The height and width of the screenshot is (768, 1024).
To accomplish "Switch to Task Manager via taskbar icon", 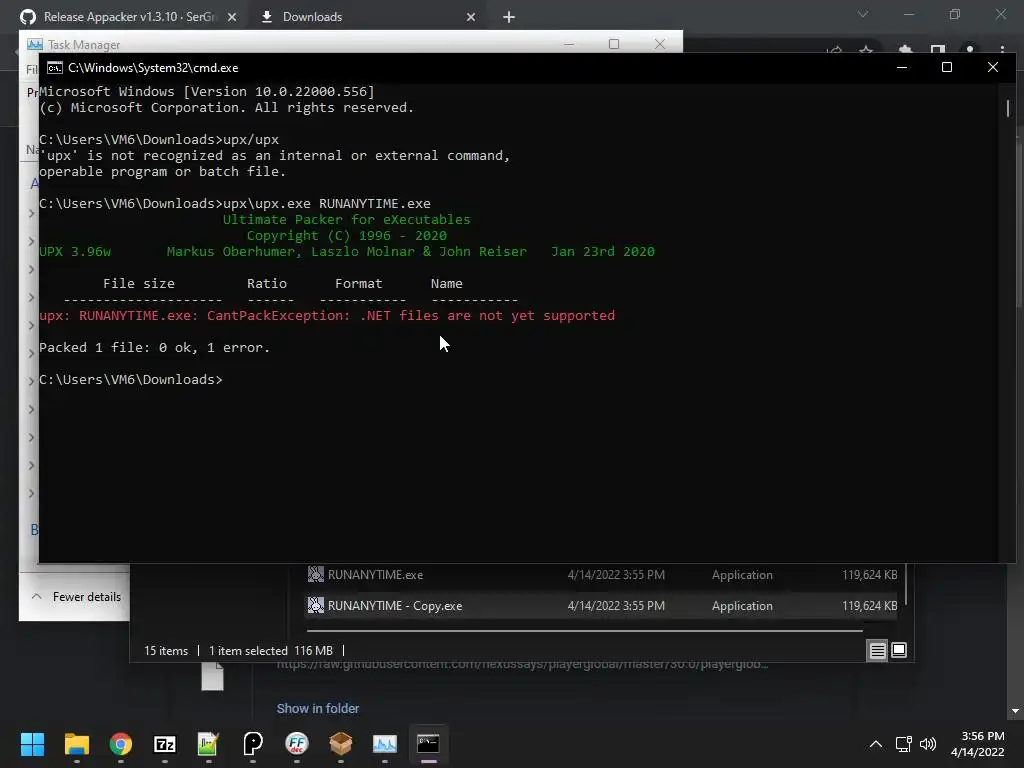I will tap(385, 744).
